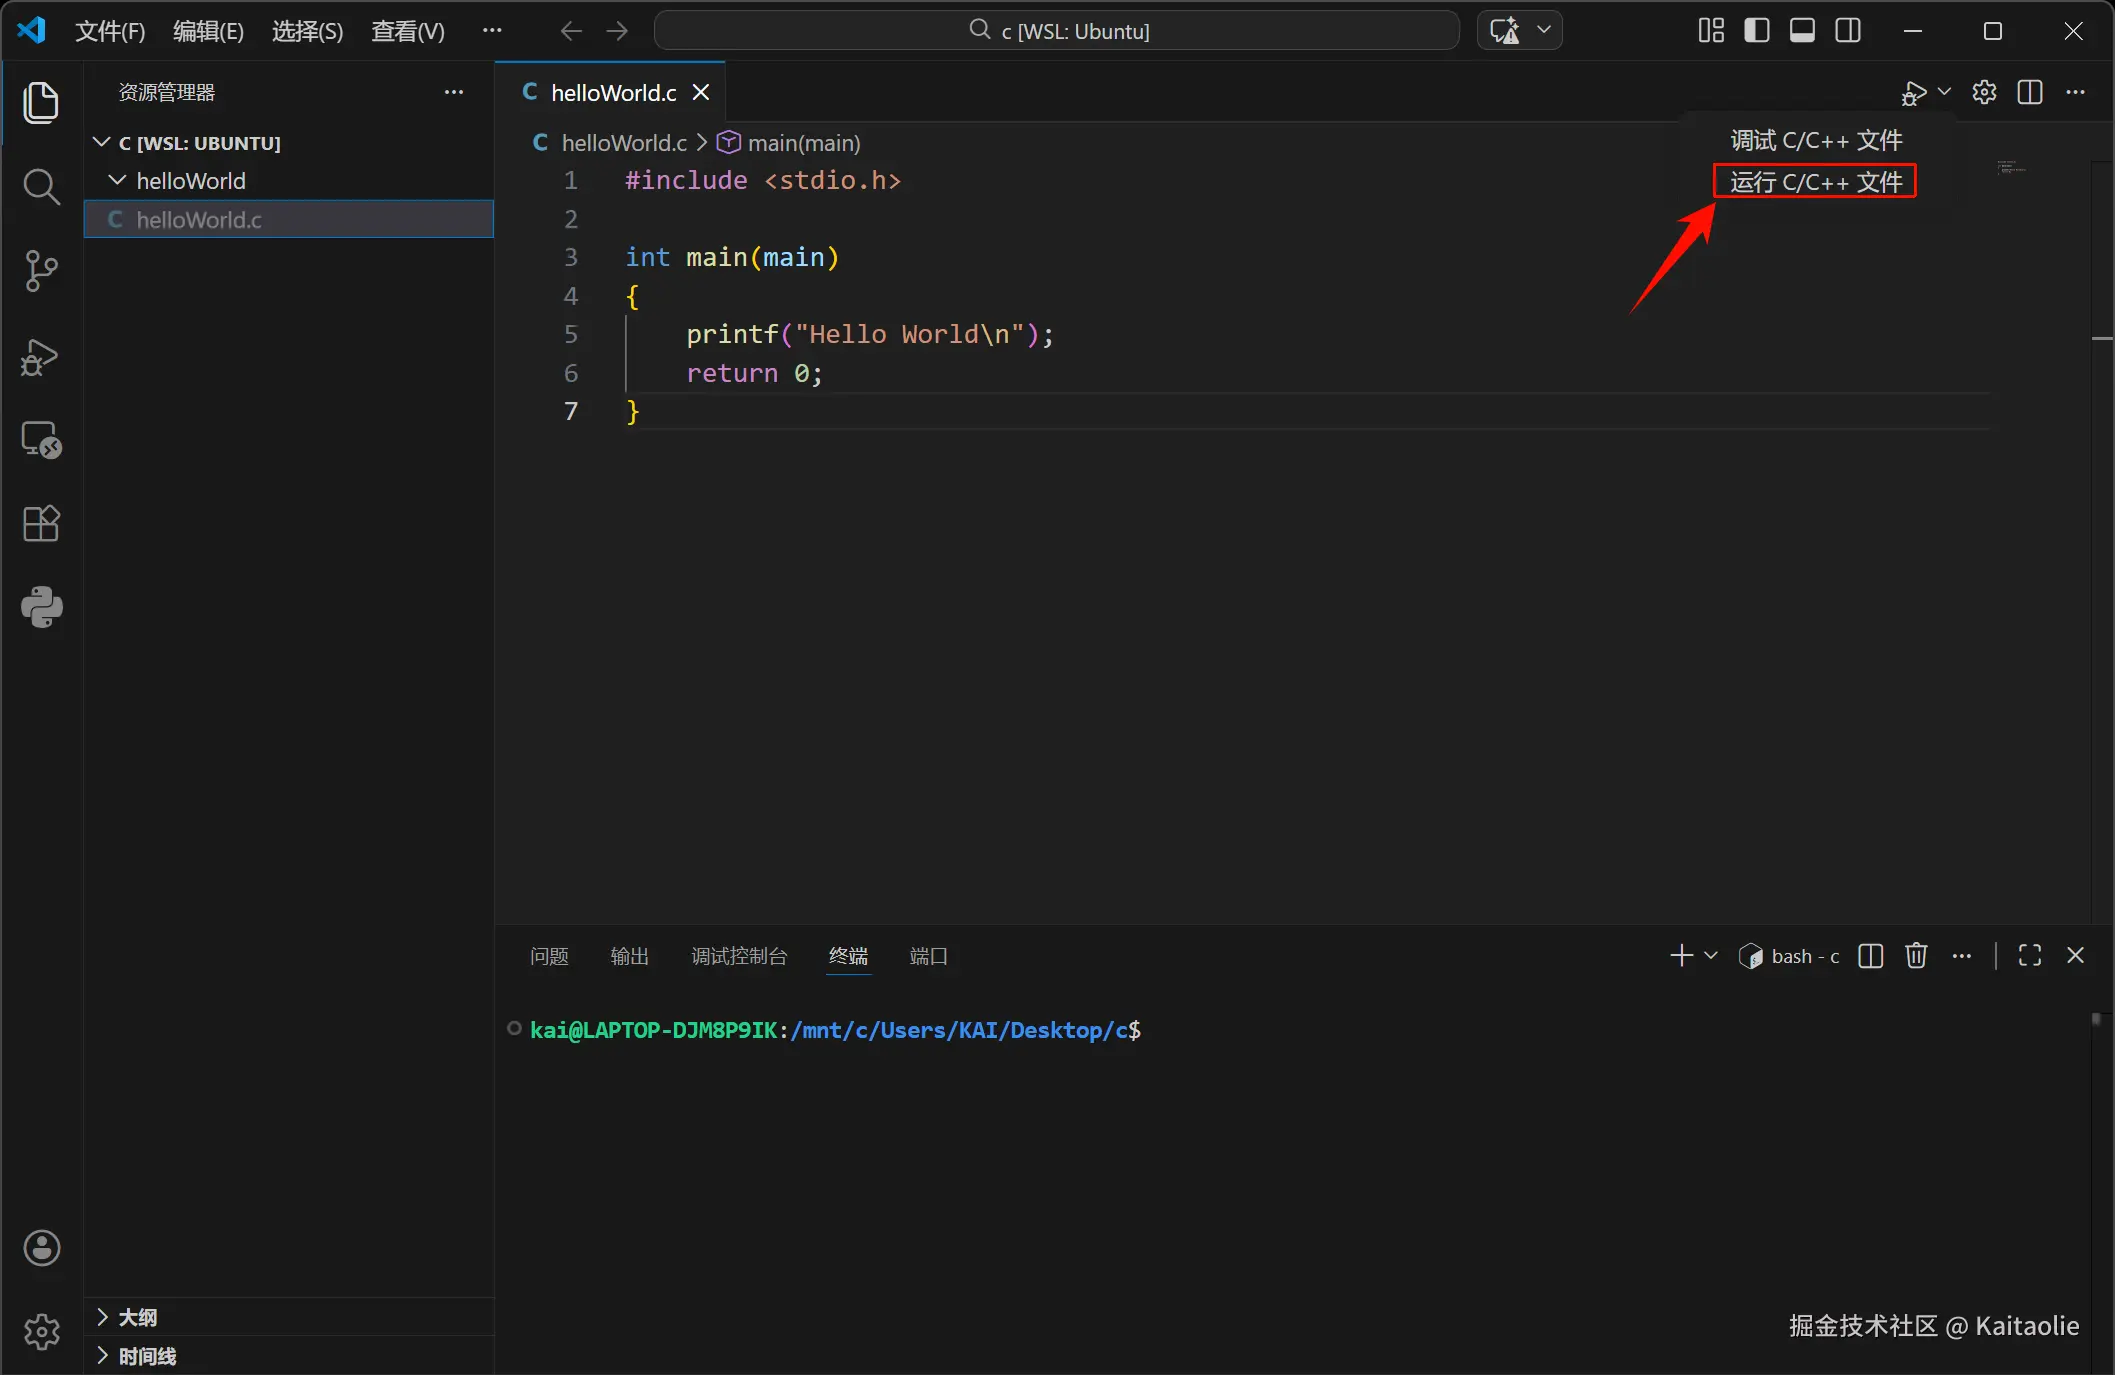
Task: Open the Source Control view
Action: pyautogui.click(x=41, y=271)
